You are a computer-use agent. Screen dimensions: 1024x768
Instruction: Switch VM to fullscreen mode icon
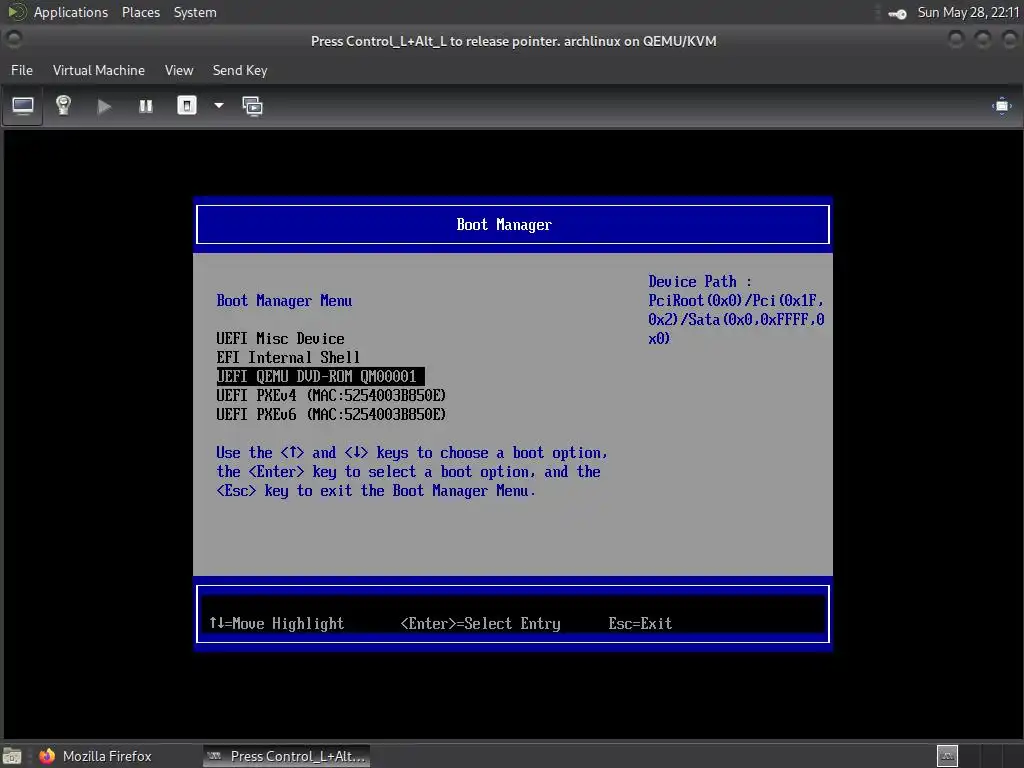[1002, 106]
